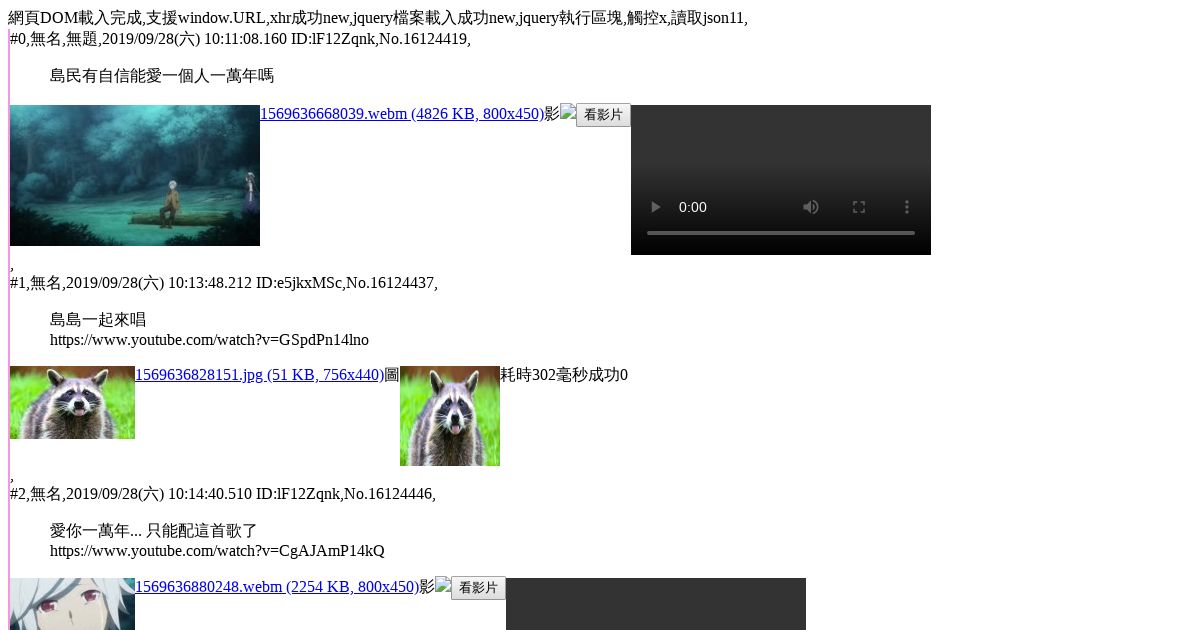Open 1569636668039.webm file link
The height and width of the screenshot is (630, 1200).
[x=402, y=114]
